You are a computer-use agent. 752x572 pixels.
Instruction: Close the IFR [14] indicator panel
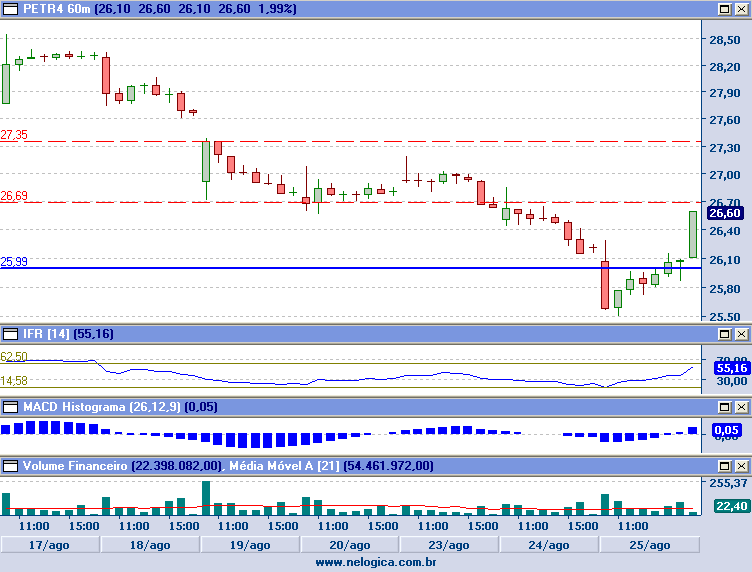tap(741, 333)
